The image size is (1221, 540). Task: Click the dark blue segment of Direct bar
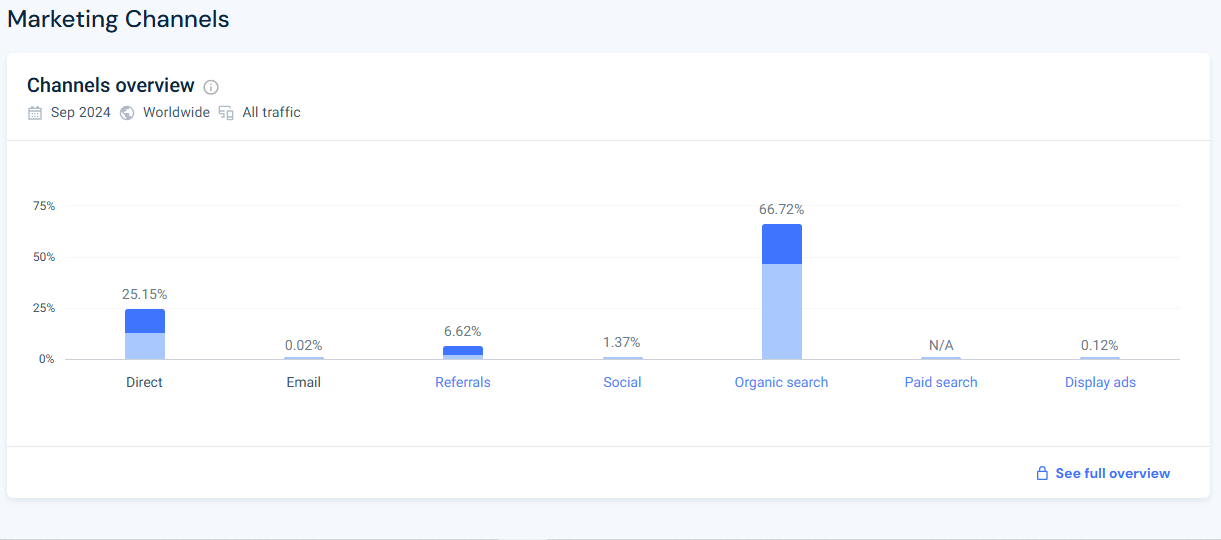(x=144, y=321)
